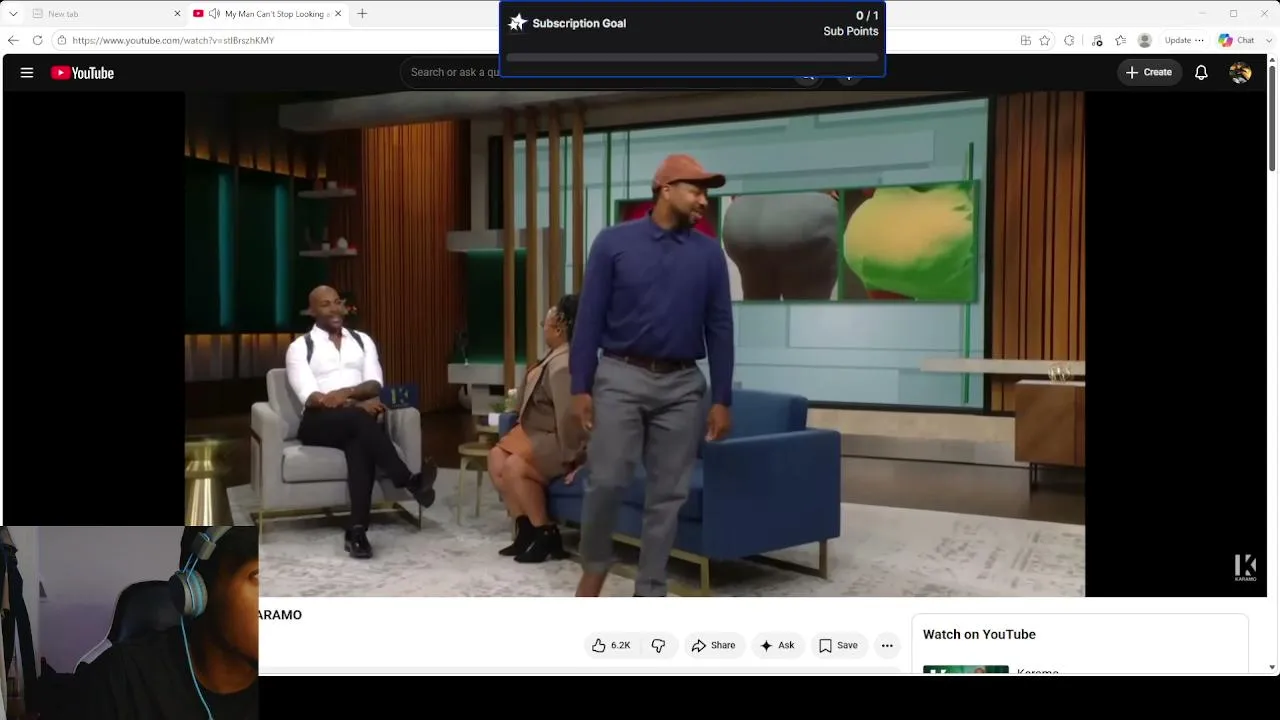Screen dimensions: 1280x720
Task: Go back in browser history
Action: 13,40
